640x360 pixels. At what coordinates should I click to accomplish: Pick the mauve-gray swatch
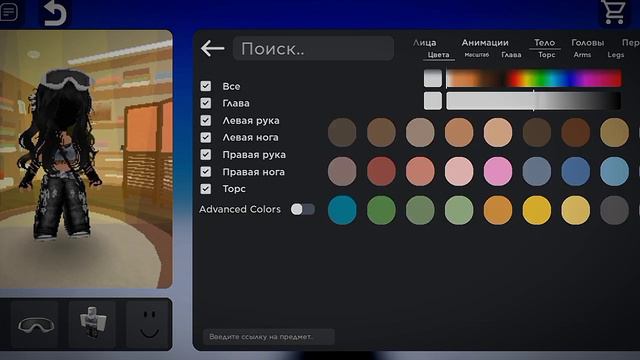coord(342,171)
